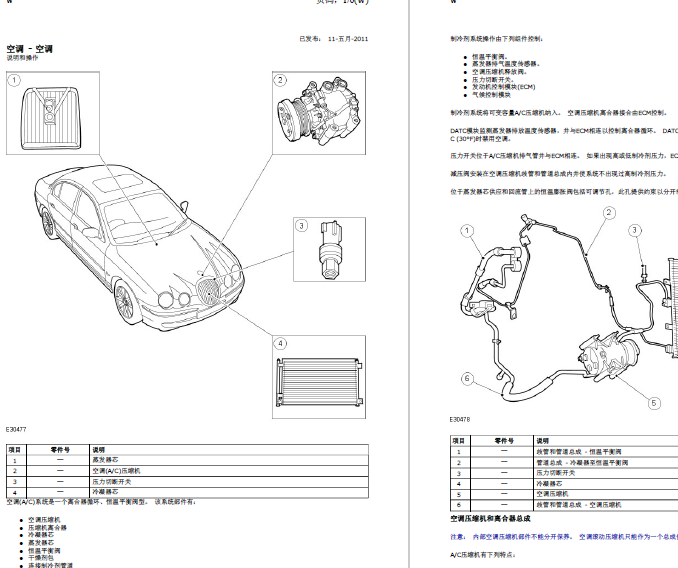678x568 pixels.
Task: Click the figure code 'E30477'
Action: coord(16,429)
